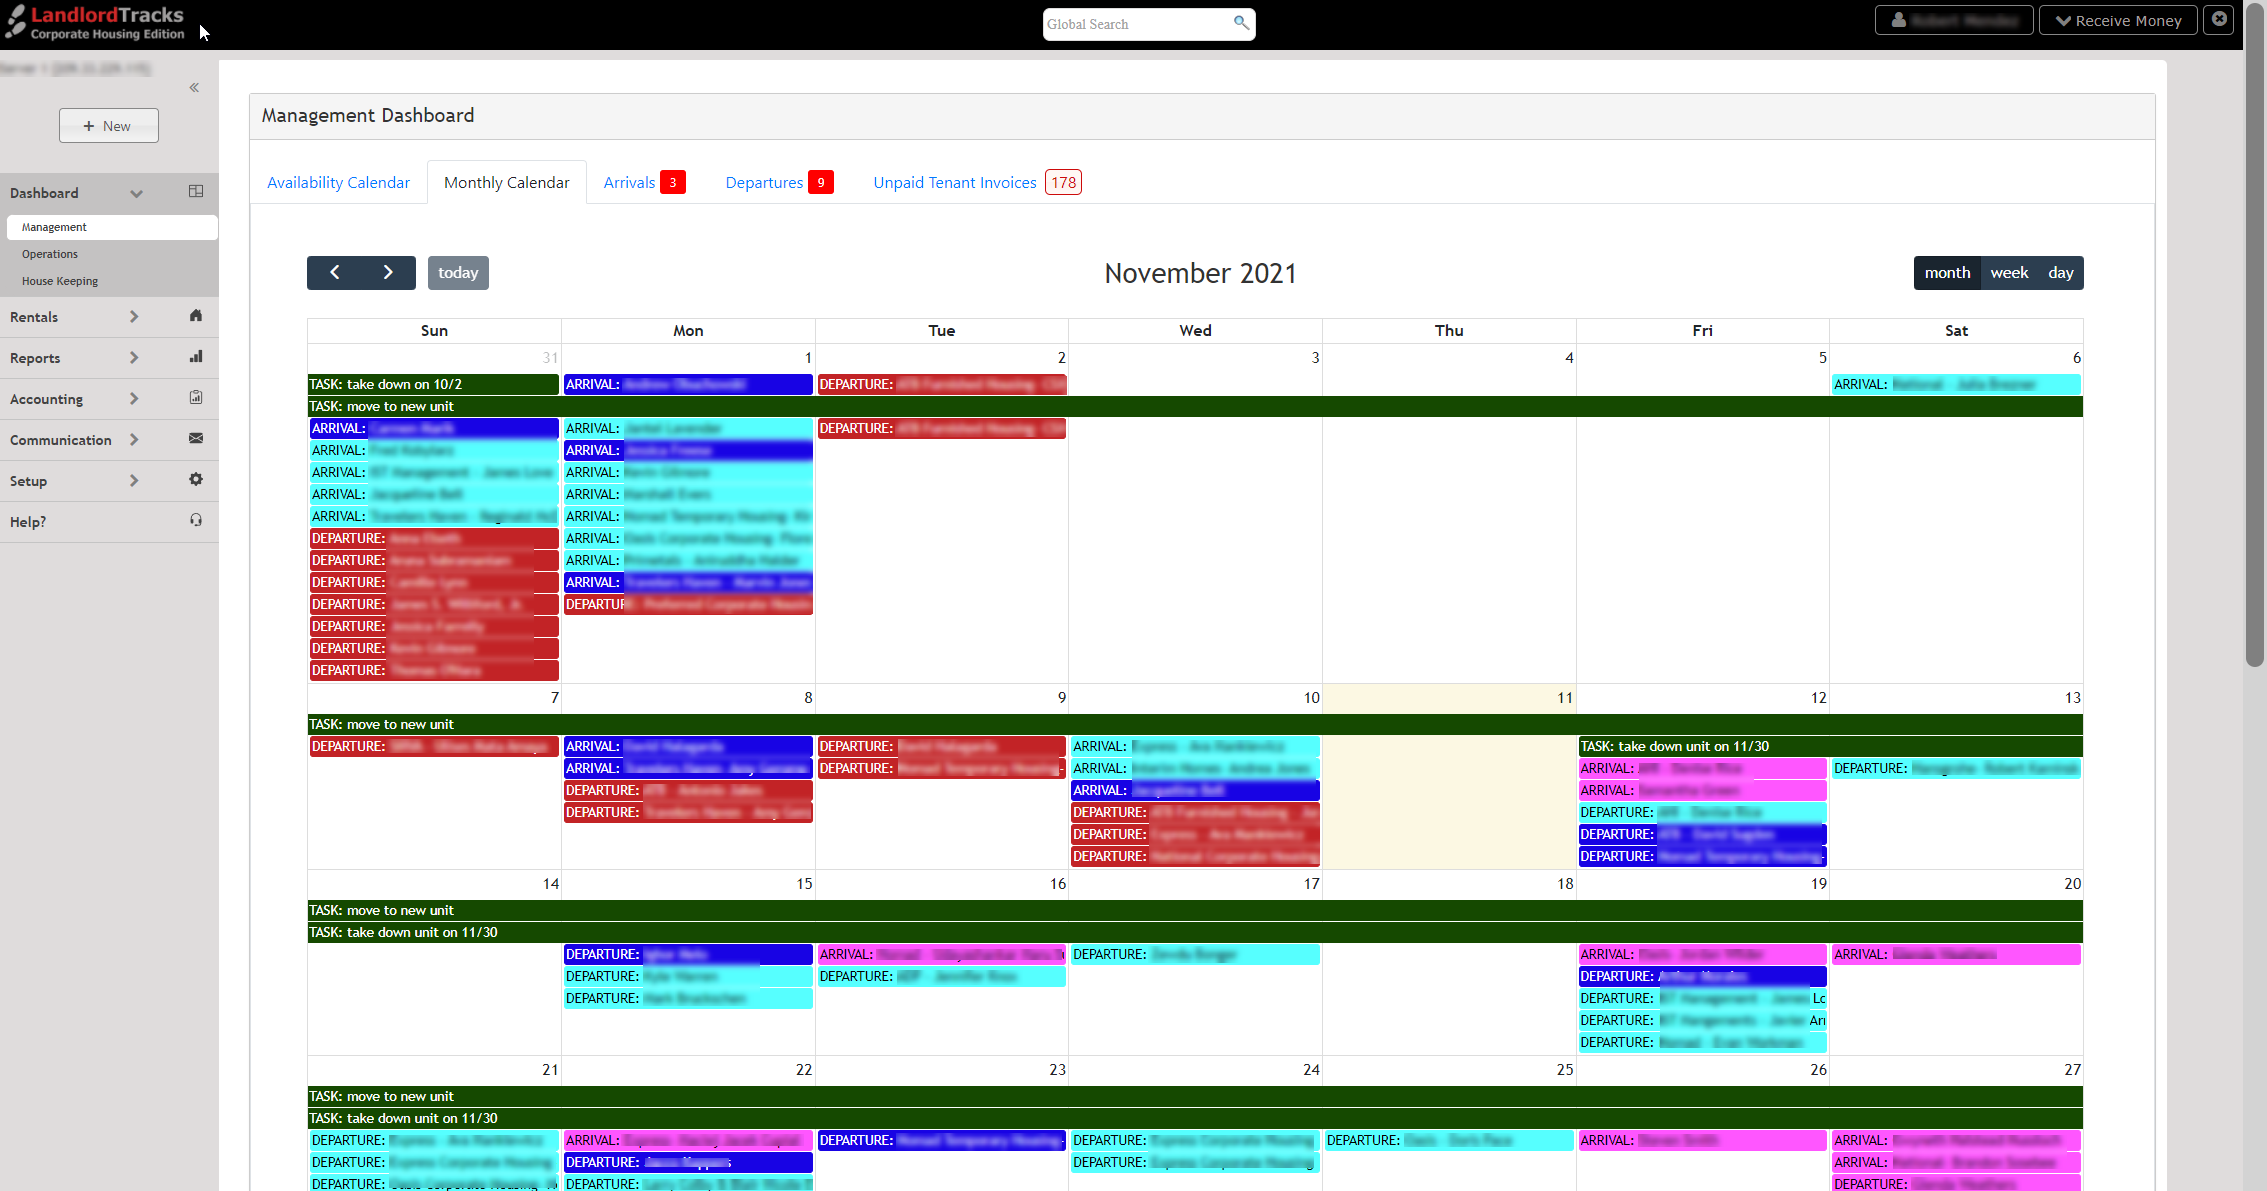Click the Dashboard grid icon
The height and width of the screenshot is (1191, 2267).
coord(196,191)
